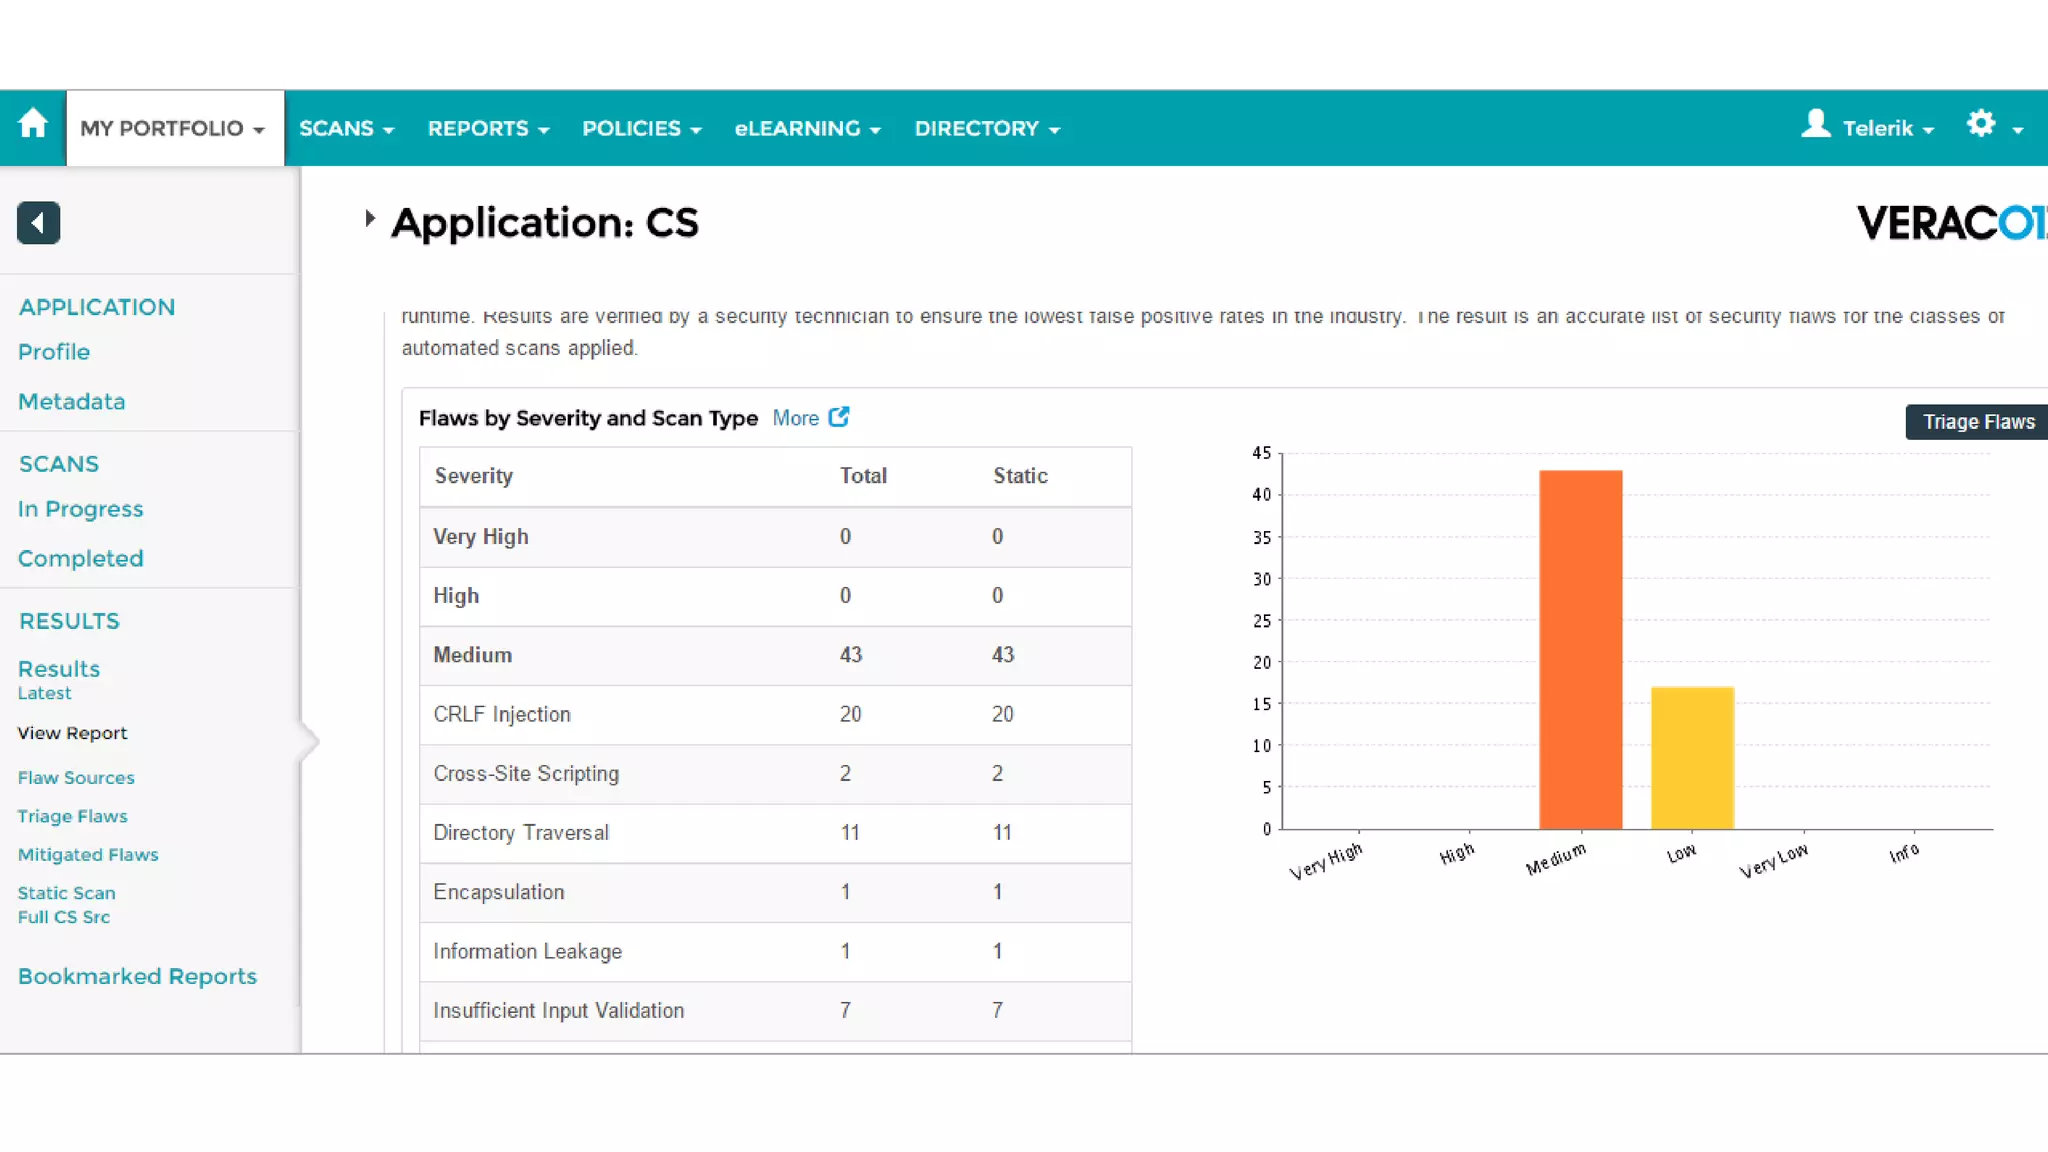The image size is (2048, 1152).
Task: Expand the Application: CS title triangle
Action: tap(370, 219)
